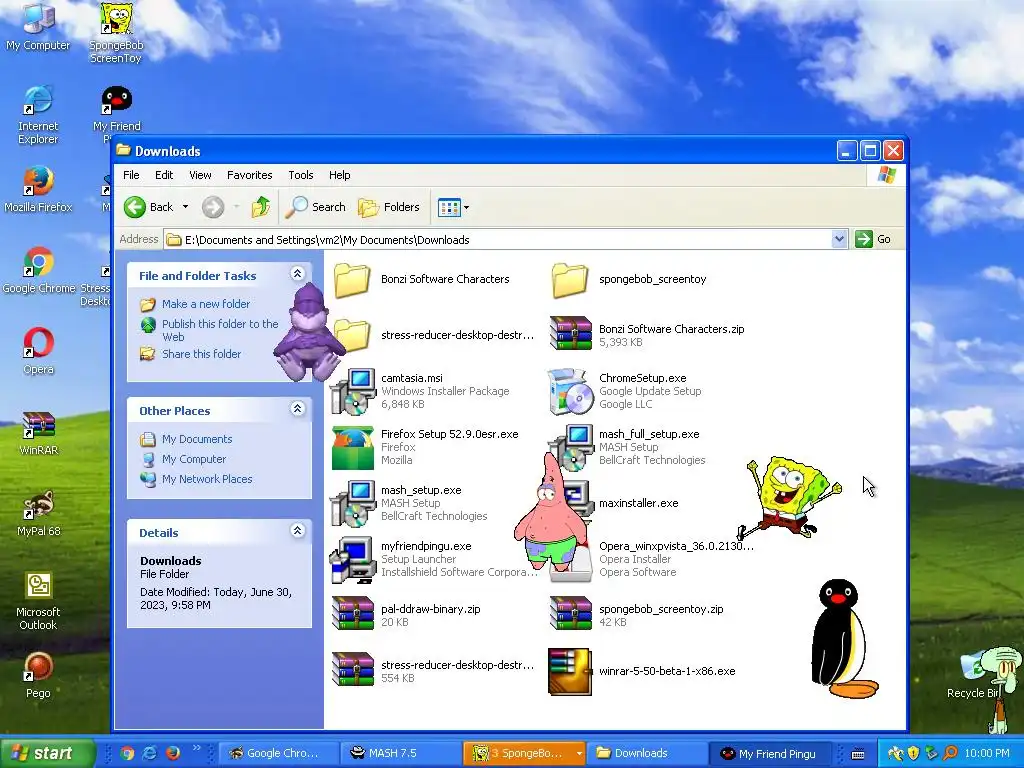Select the camtasia.msi installer file
This screenshot has width=1024, height=768.
(421, 391)
